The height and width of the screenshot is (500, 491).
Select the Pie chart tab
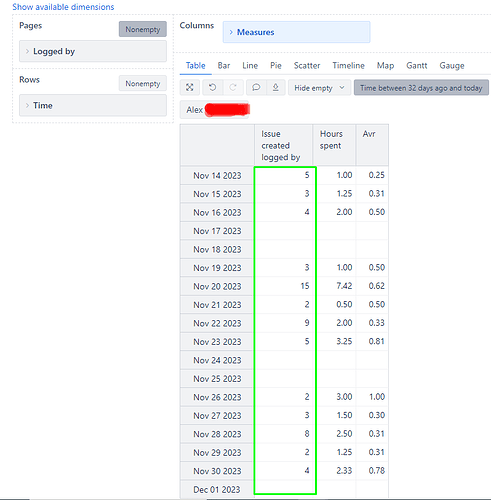tap(276, 65)
